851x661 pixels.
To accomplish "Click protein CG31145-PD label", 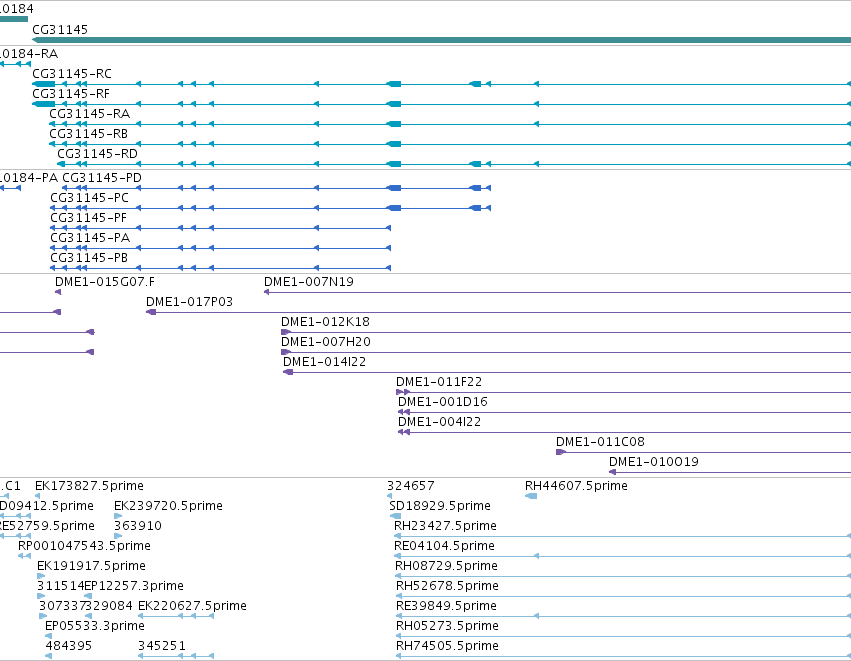I will click(x=102, y=178).
